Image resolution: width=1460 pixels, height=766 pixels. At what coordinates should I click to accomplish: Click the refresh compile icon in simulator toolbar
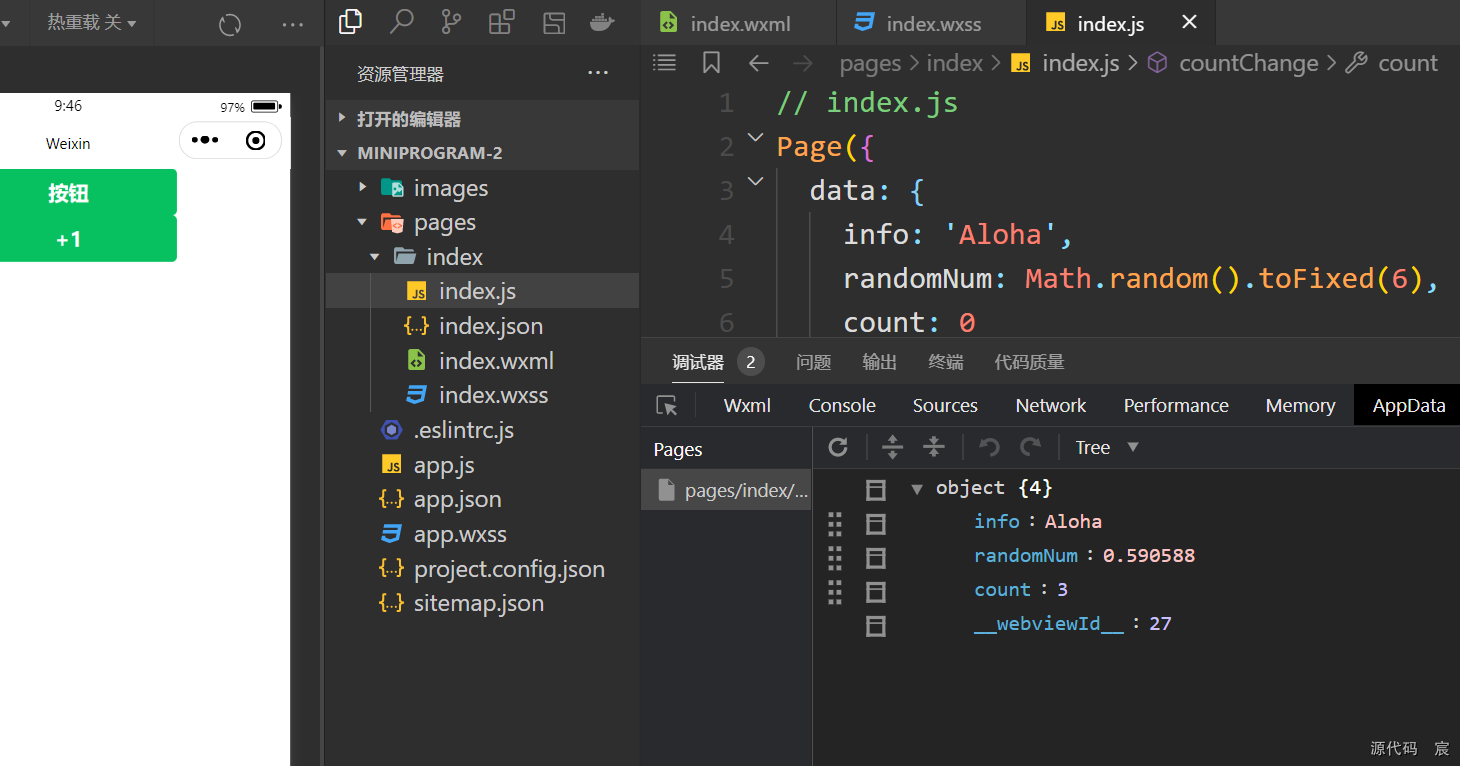230,24
